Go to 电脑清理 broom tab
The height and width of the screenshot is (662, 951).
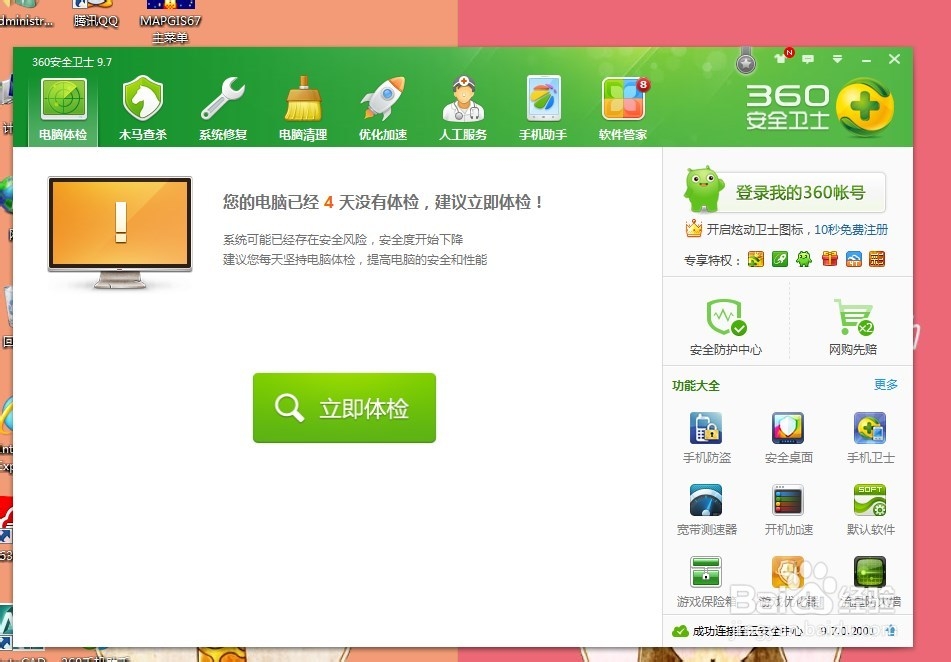tap(303, 110)
